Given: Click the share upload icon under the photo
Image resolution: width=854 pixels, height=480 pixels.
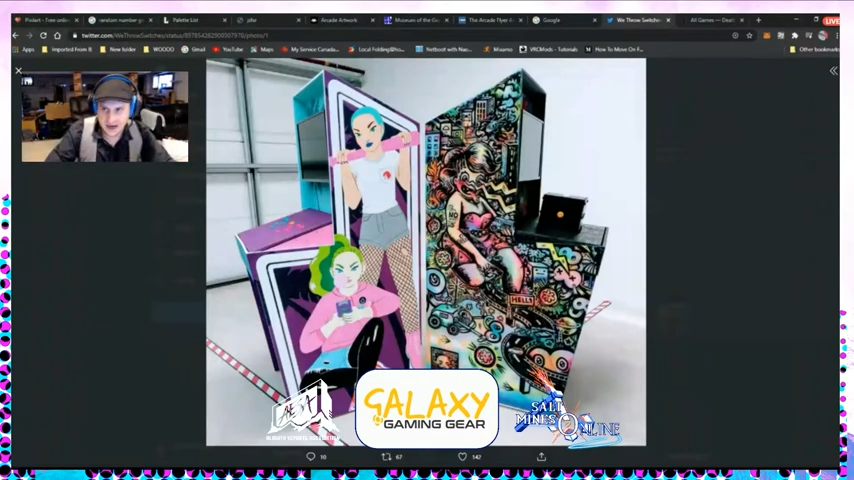Looking at the screenshot, I should 541,457.
